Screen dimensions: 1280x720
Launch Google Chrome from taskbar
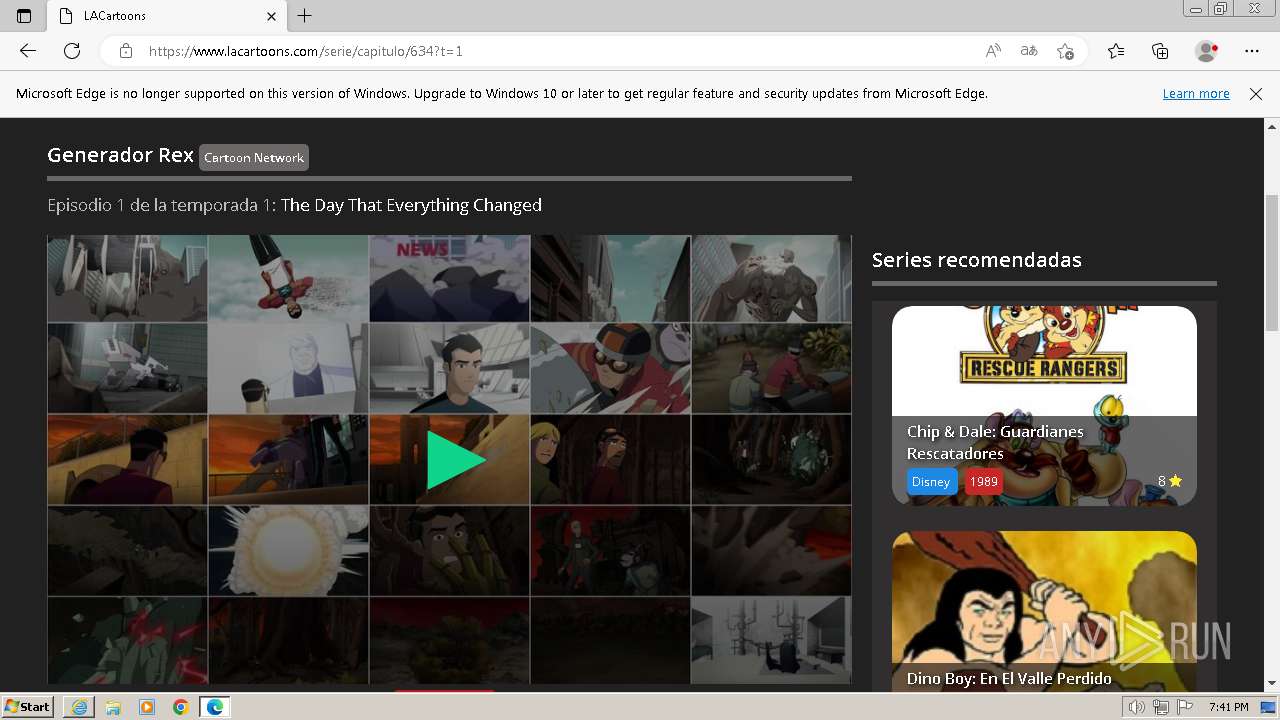pos(181,707)
